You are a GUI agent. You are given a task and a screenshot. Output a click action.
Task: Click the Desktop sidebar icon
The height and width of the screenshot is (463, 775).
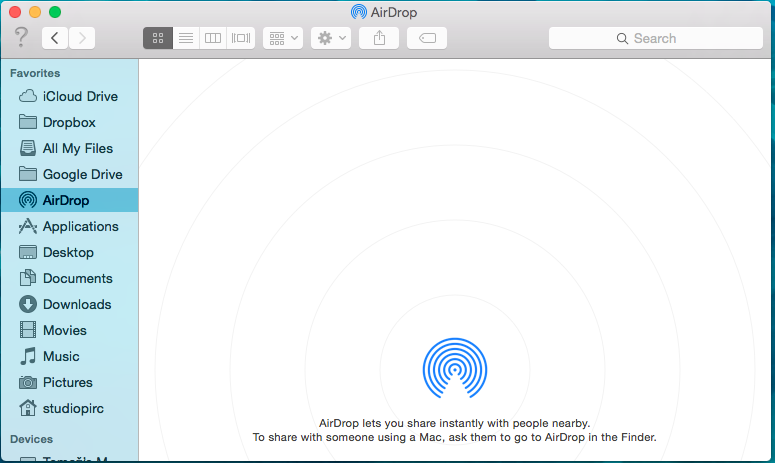(28, 252)
